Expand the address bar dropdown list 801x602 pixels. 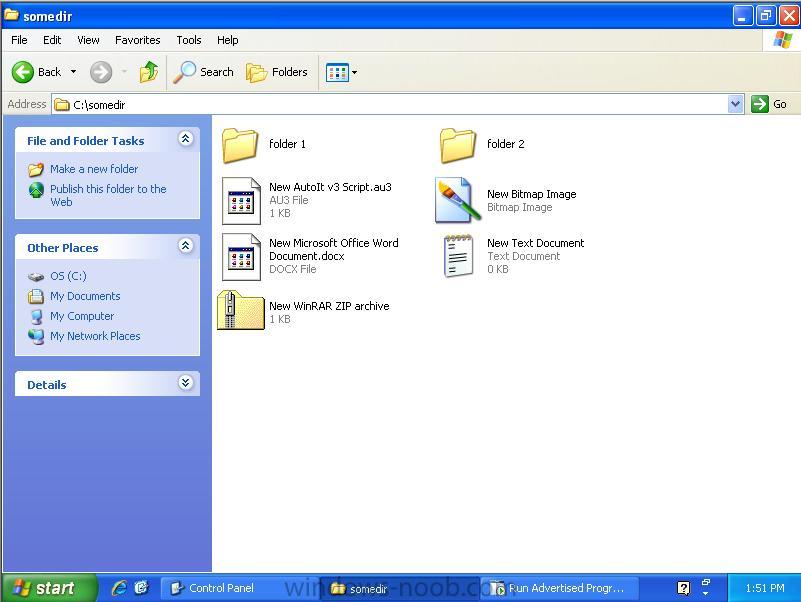tap(735, 104)
